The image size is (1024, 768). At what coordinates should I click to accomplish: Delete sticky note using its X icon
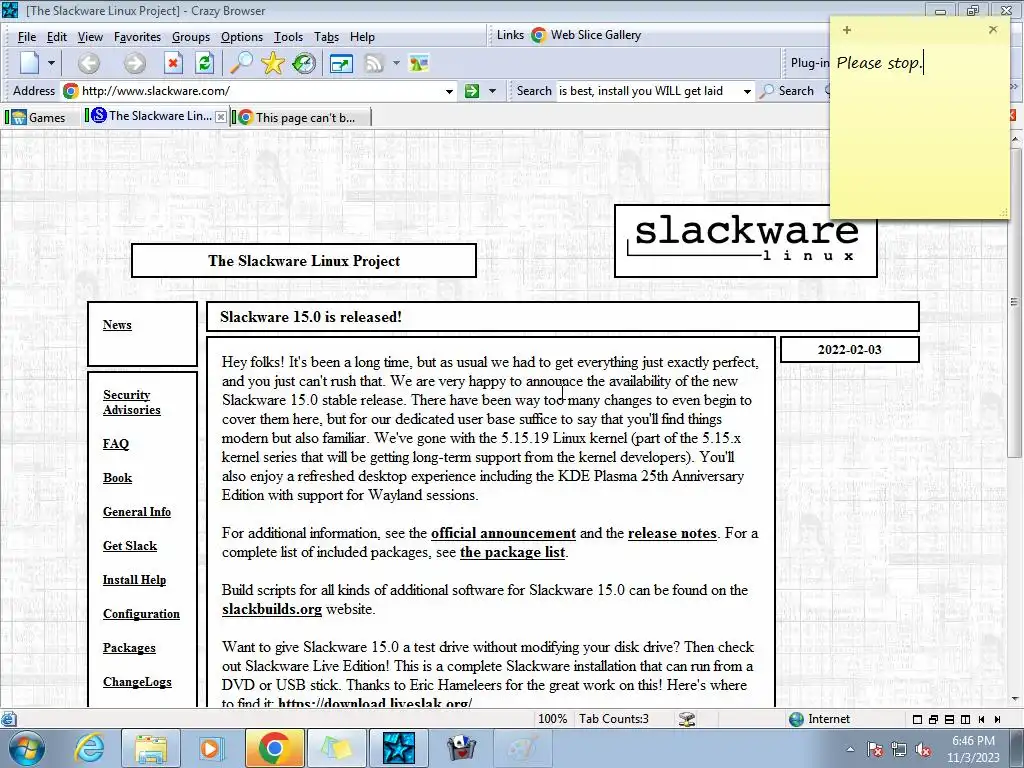[x=993, y=29]
